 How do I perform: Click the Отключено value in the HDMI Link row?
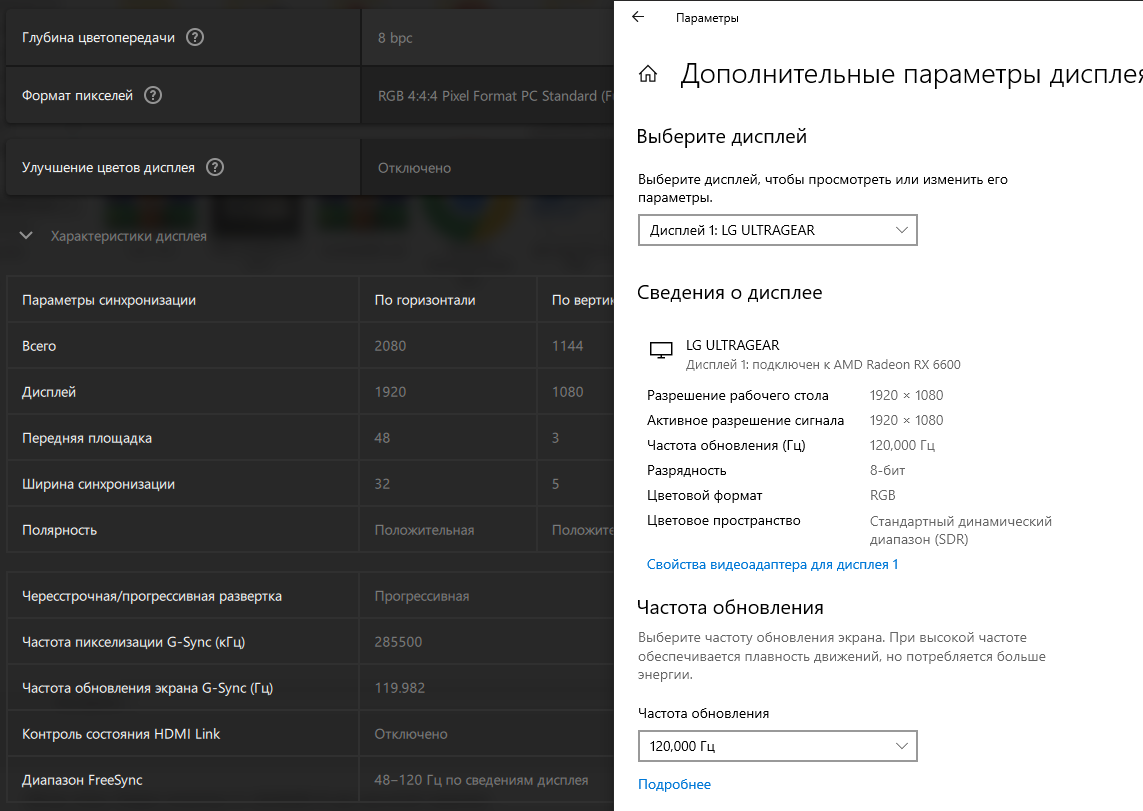tap(411, 734)
